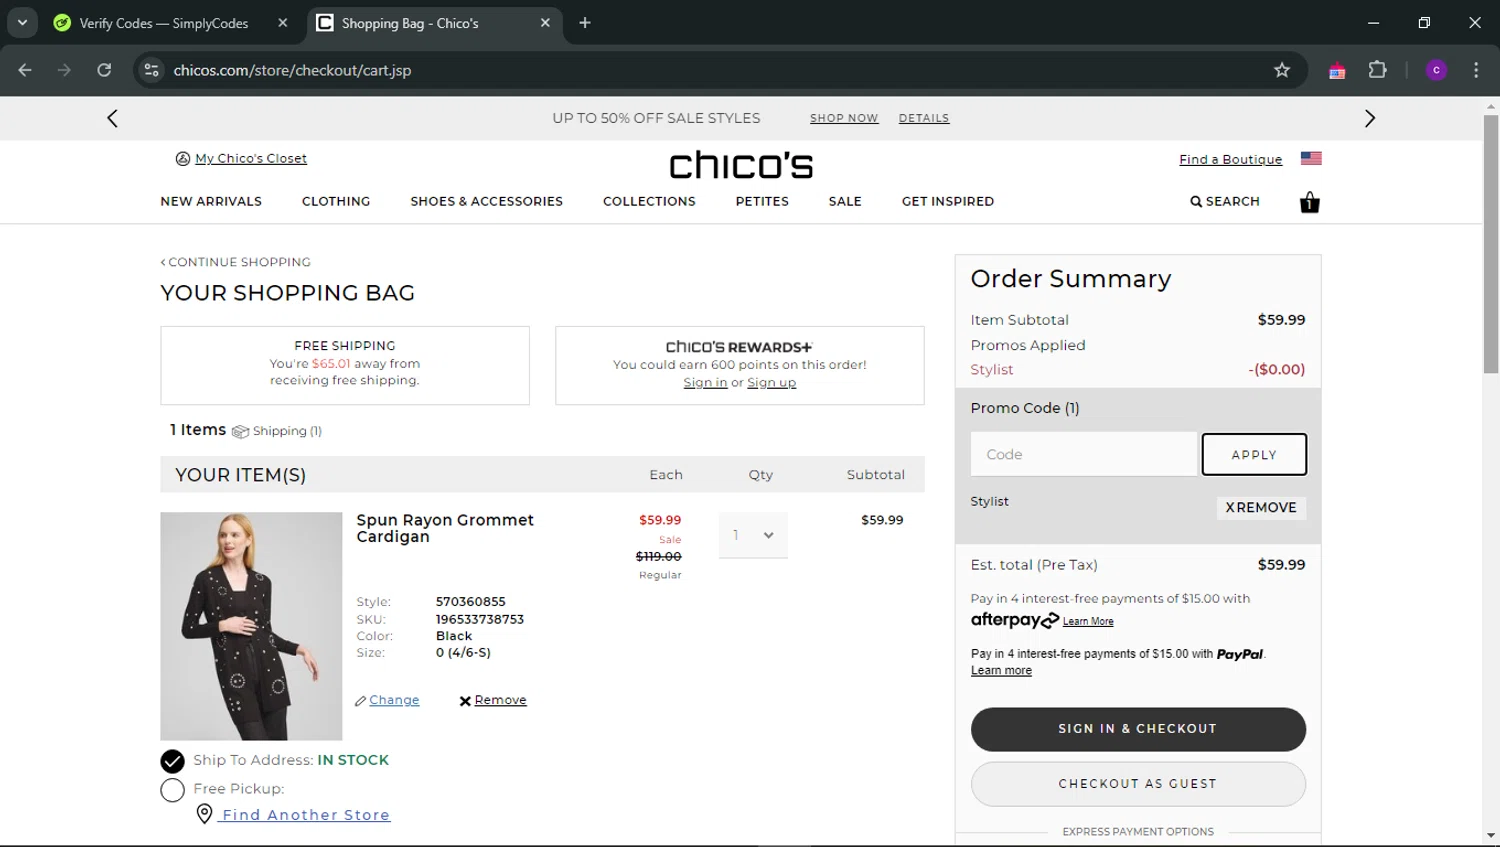Screen dimensions: 1500x847
Task: Click the address bar URL
Action: (x=292, y=70)
